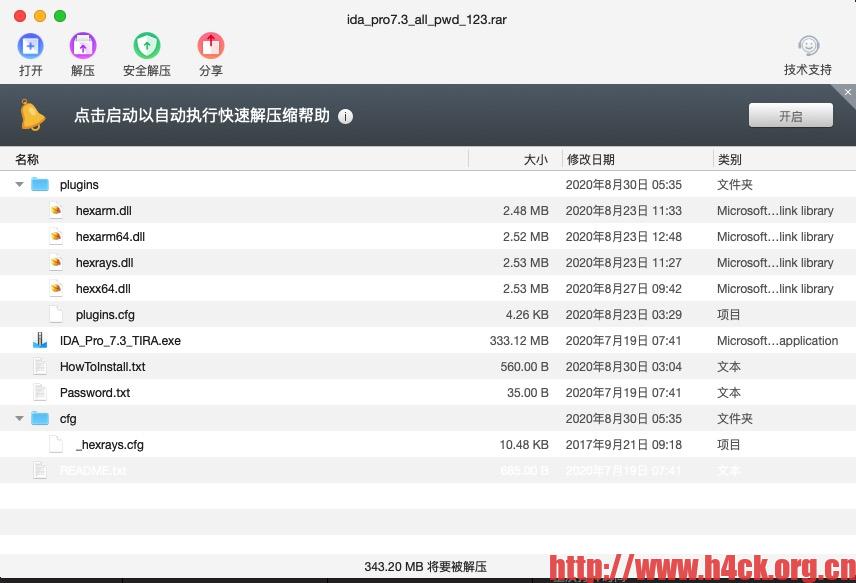Collapse the plugins folder disclosure triangle
This screenshot has width=856, height=583.
pos(20,185)
